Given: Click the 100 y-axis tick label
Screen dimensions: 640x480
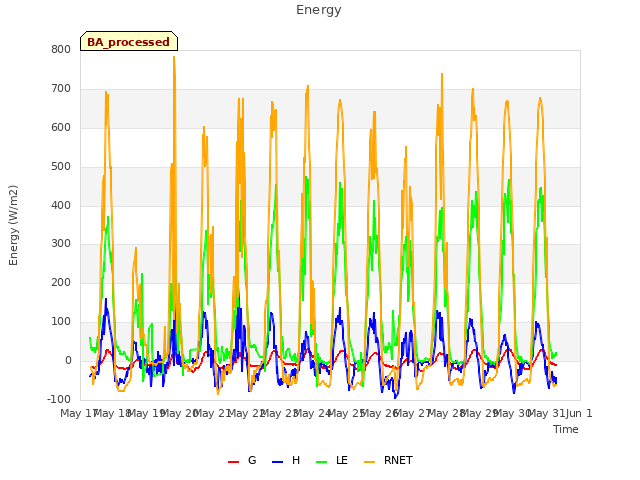Looking at the screenshot, I should click(x=61, y=322).
